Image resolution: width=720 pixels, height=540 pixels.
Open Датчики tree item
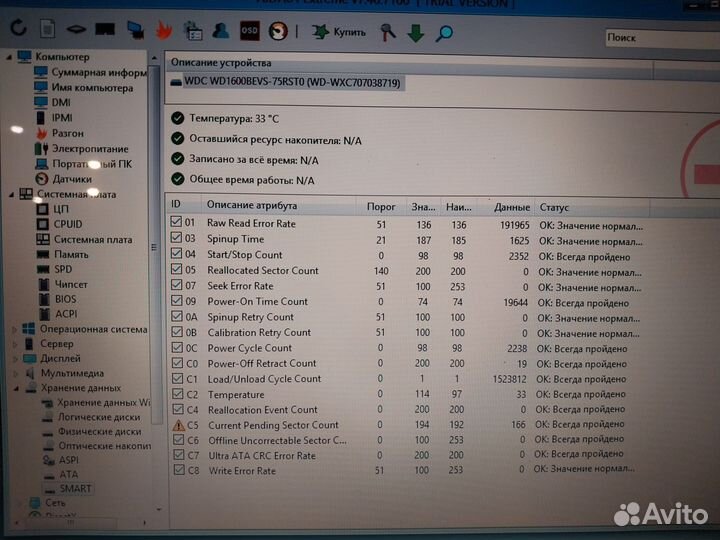click(63, 179)
